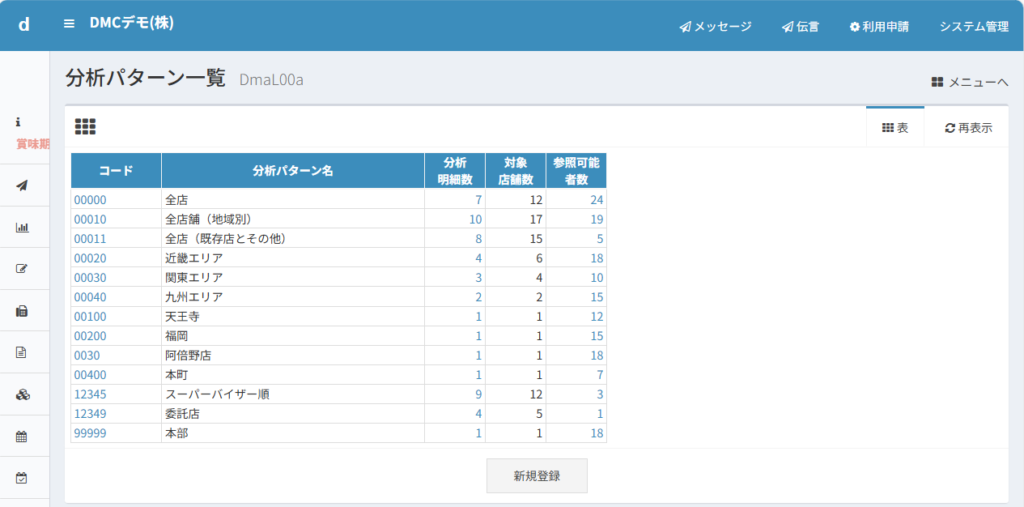
Task: Click the info icon in sidebar
Action: coord(18,121)
